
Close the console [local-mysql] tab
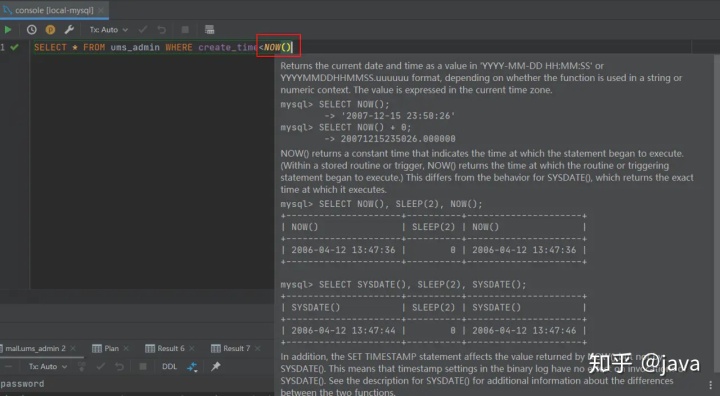click(x=101, y=10)
